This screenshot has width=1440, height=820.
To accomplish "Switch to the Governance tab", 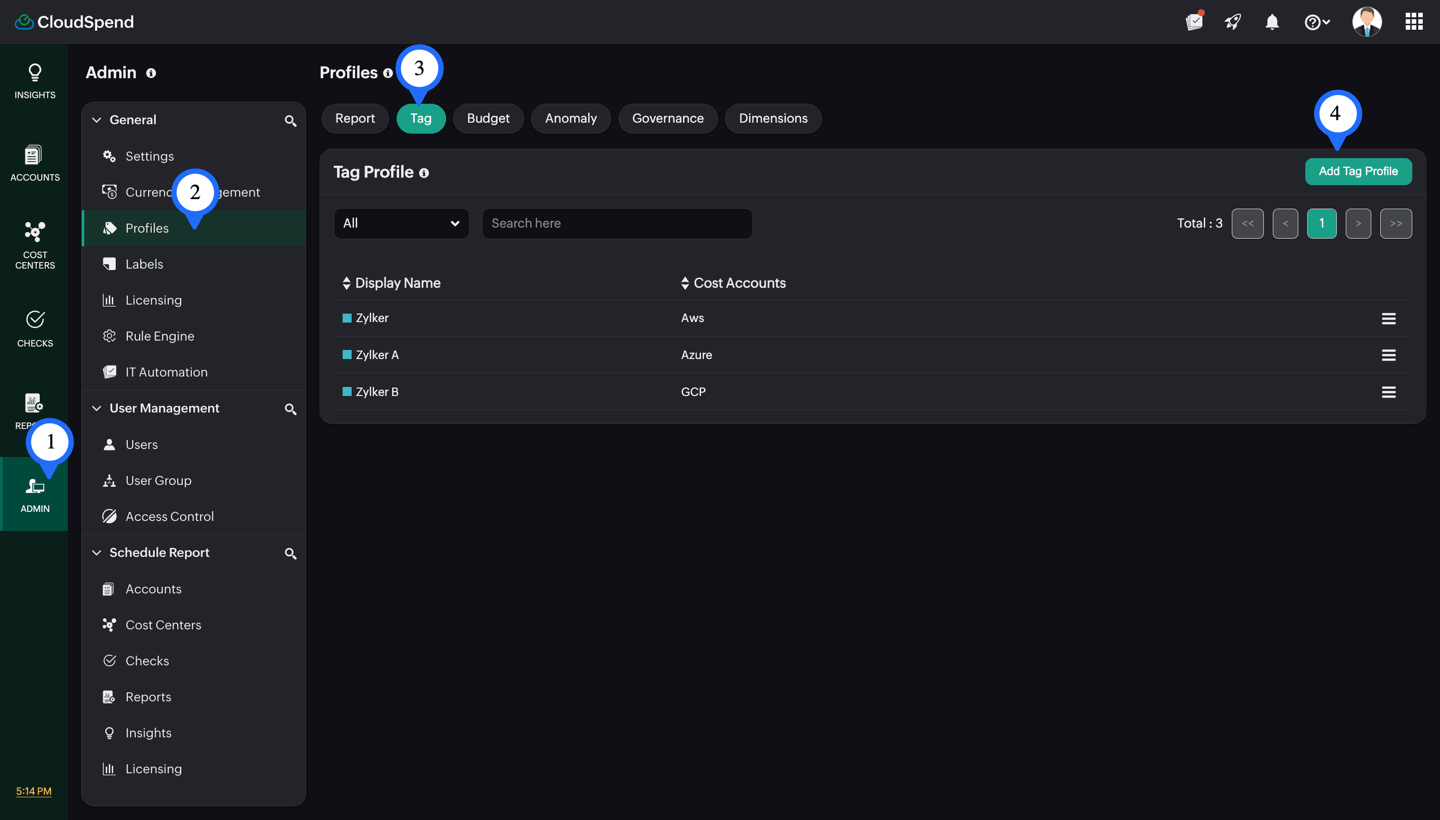I will pos(668,118).
